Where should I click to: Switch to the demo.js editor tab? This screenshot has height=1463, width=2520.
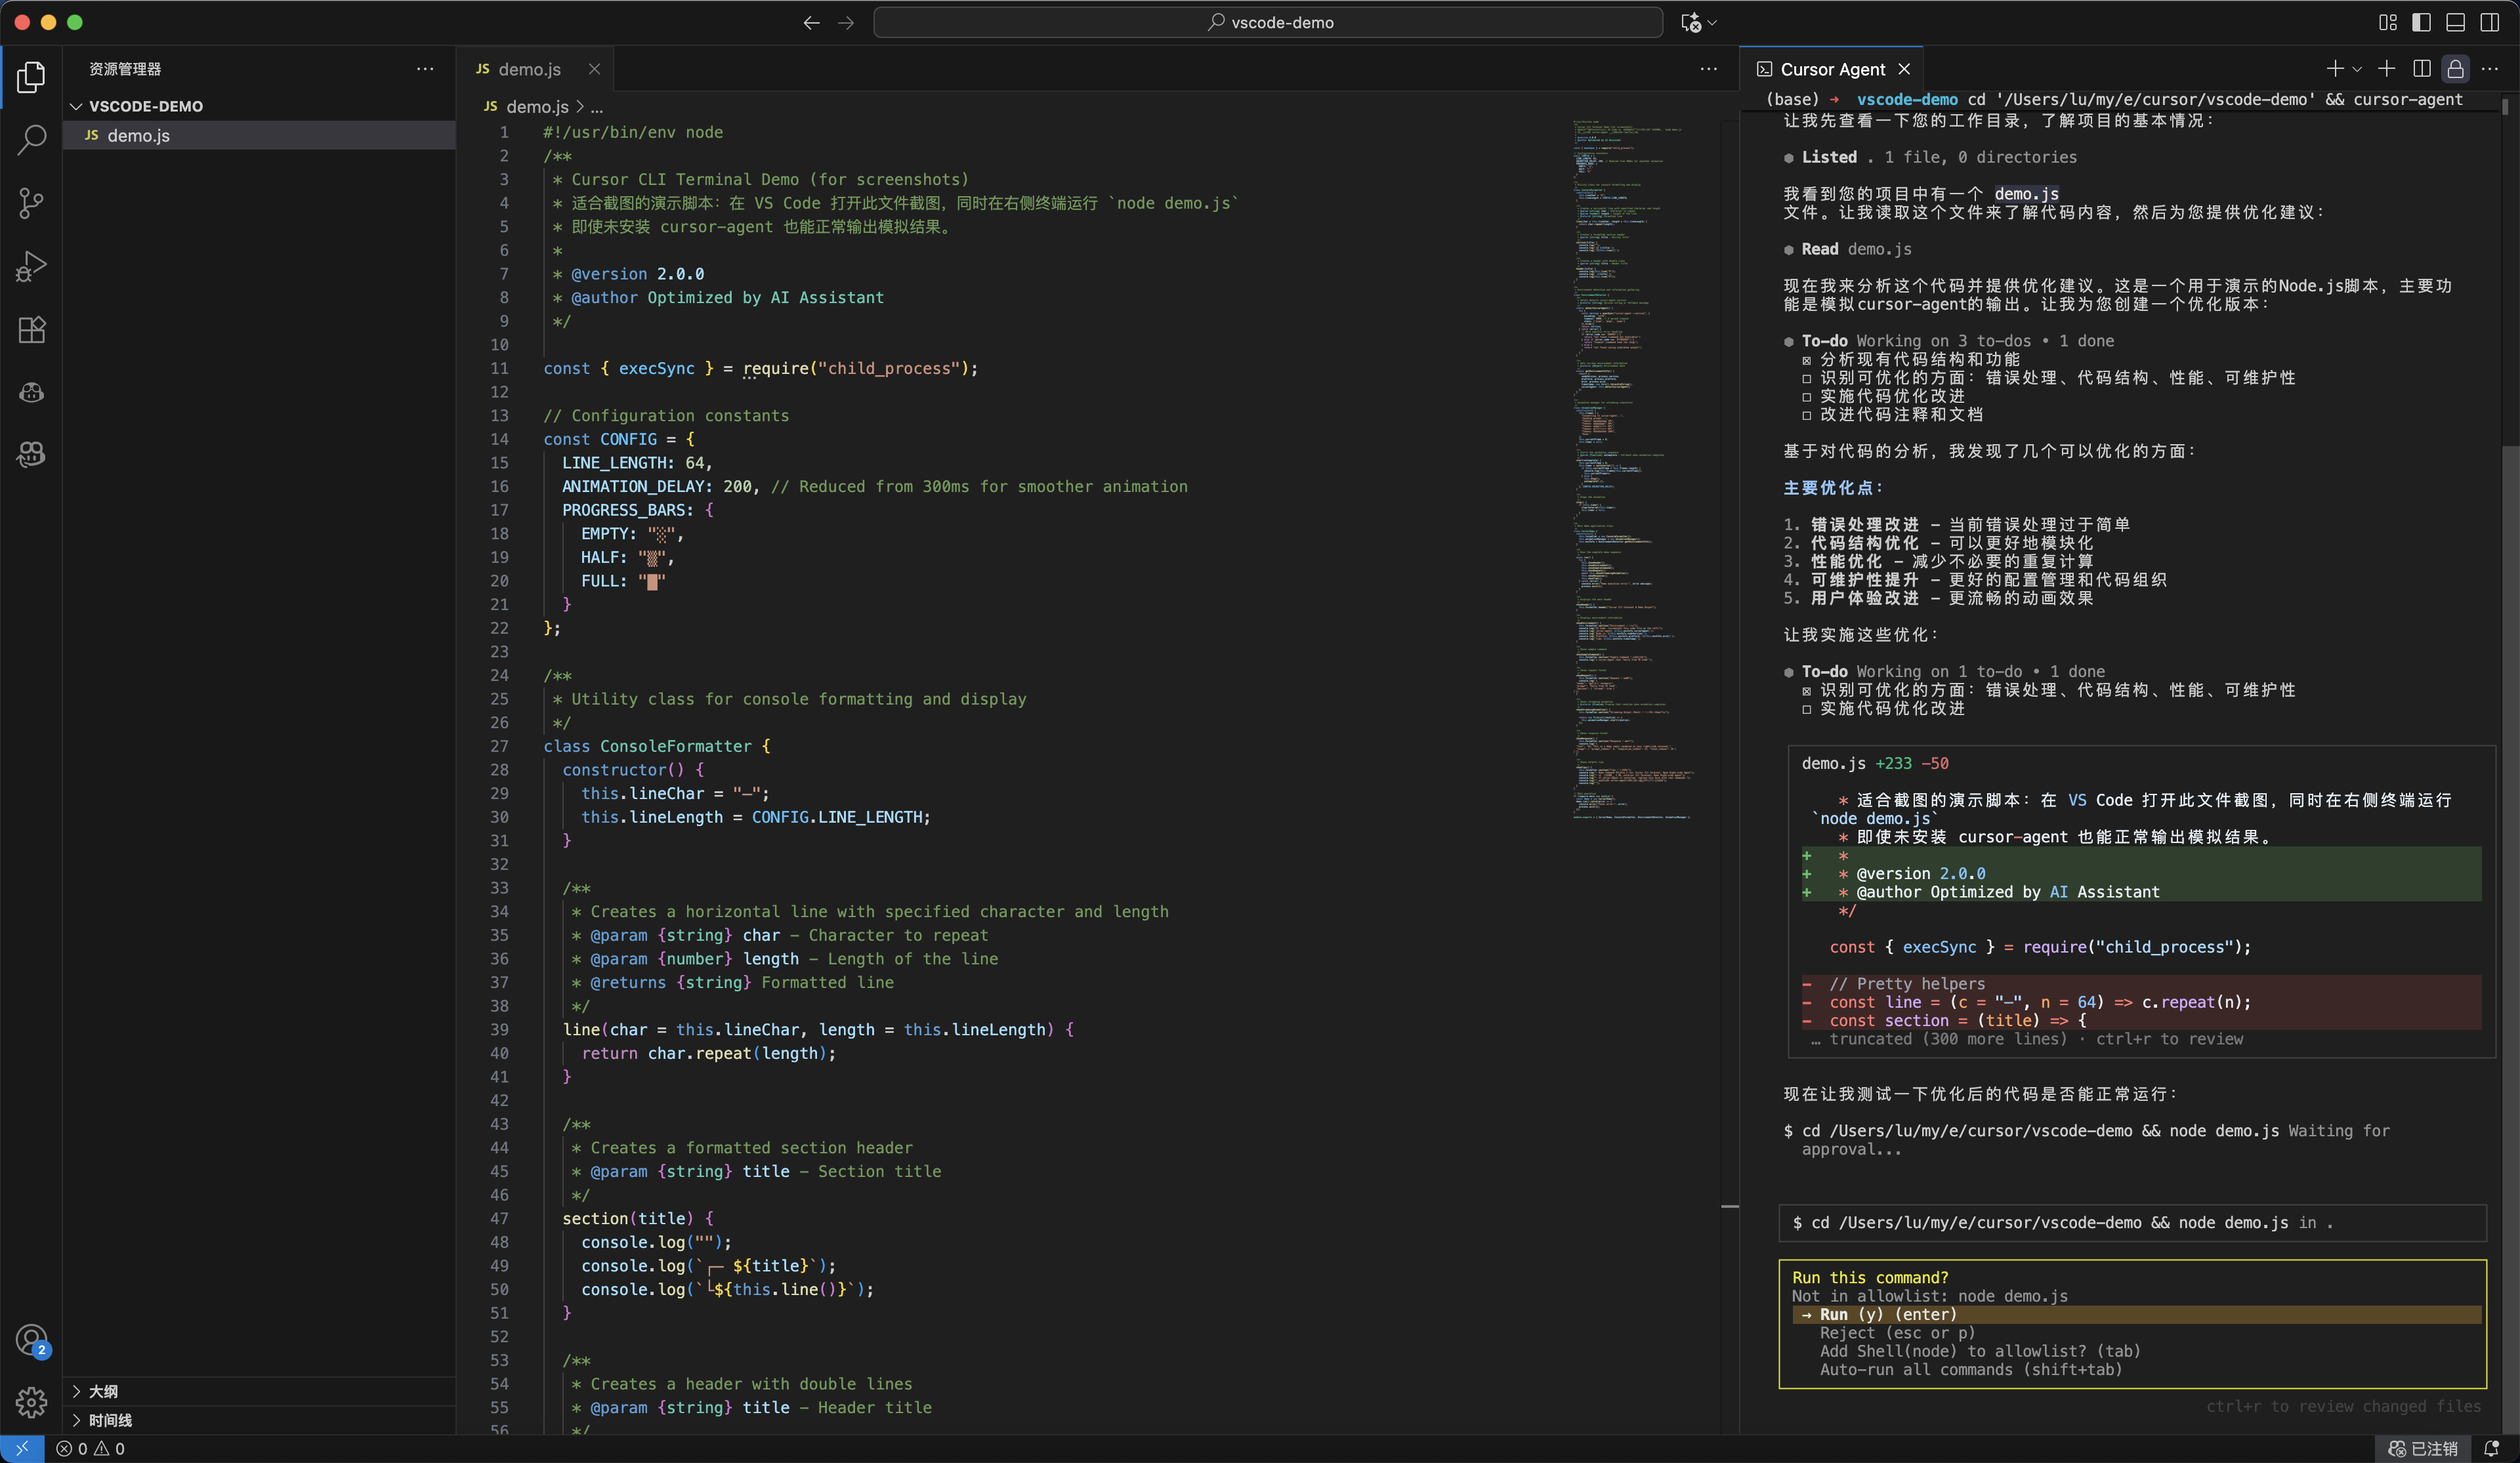(529, 69)
